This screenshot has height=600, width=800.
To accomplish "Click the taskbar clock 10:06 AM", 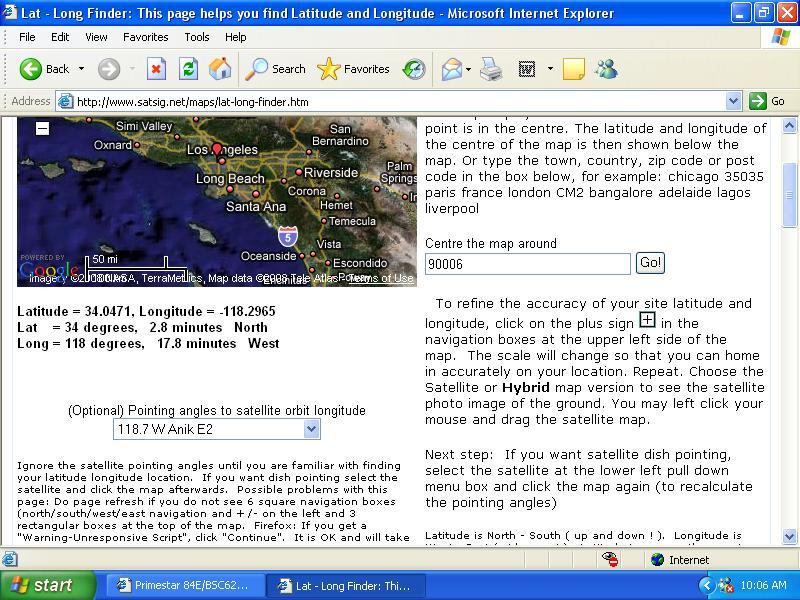I will pos(763,585).
